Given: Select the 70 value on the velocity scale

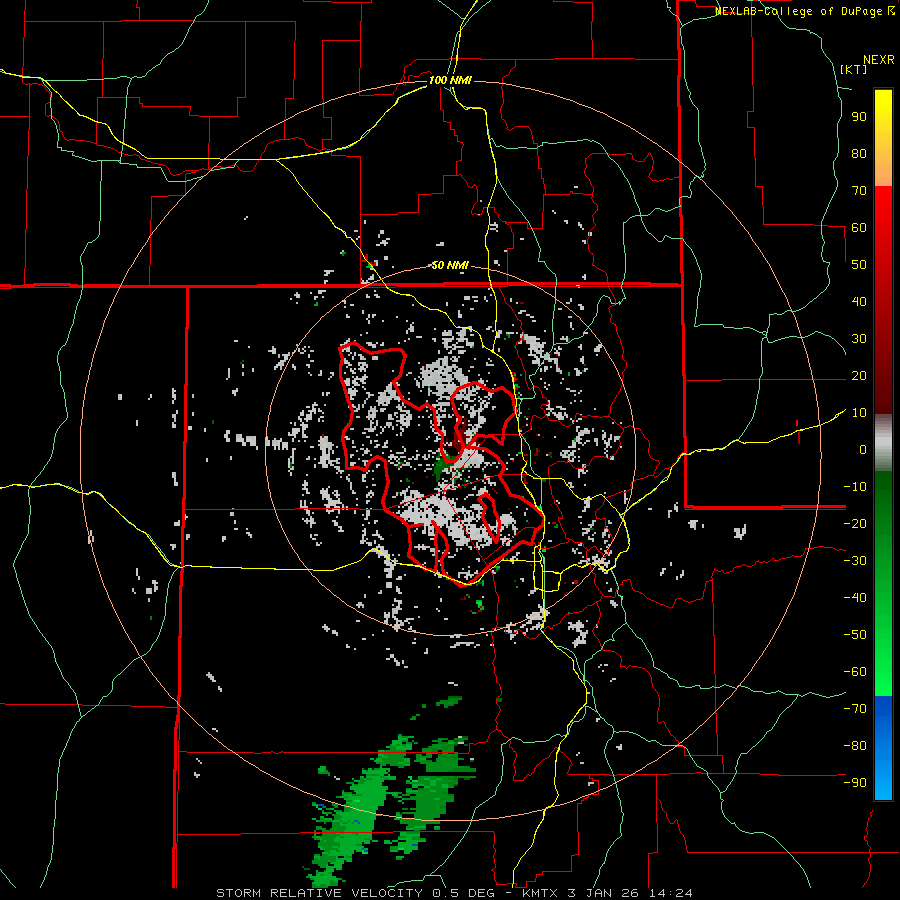Looking at the screenshot, I should coord(859,191).
